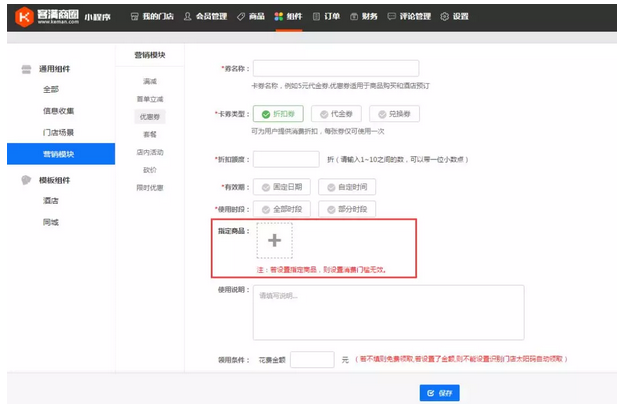
Task: Select the 代金券 coupon type
Action: point(336,114)
